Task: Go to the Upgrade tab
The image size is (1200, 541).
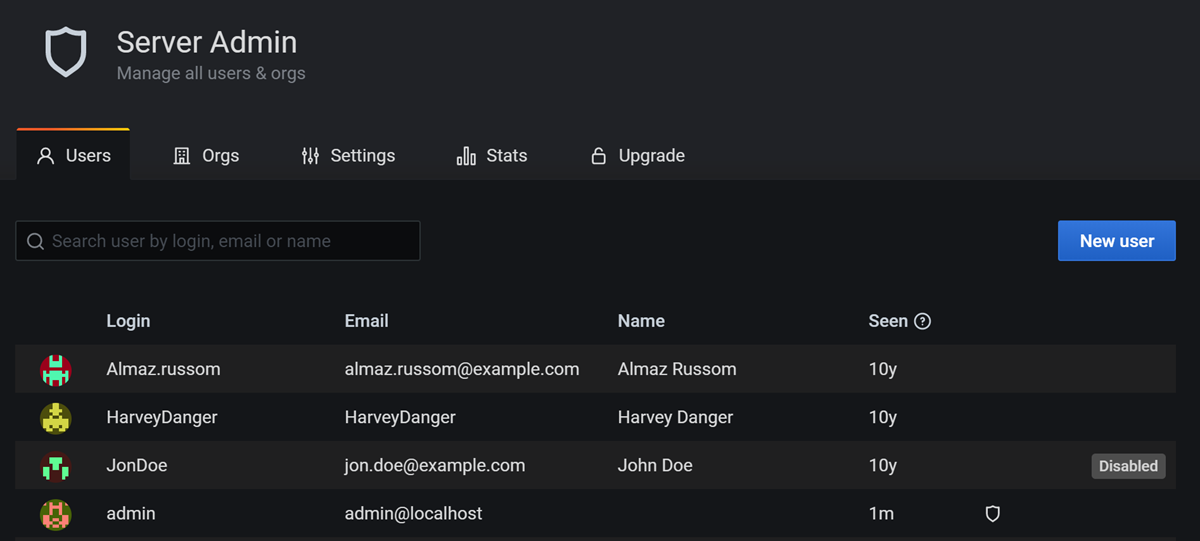Action: coord(638,156)
